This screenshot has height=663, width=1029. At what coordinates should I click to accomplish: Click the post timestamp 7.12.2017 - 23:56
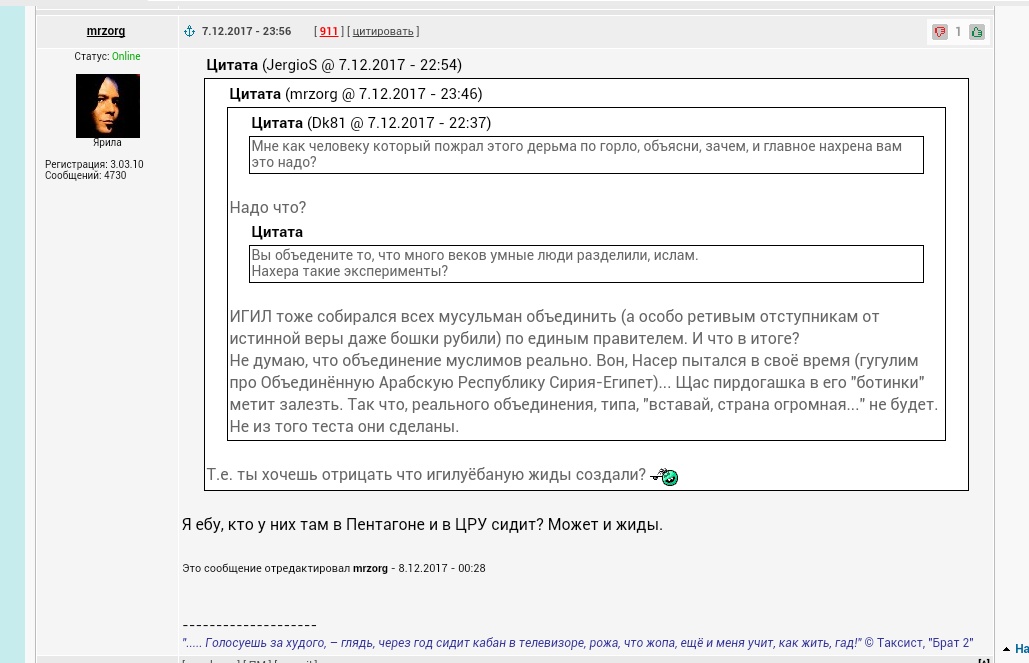[x=246, y=32]
